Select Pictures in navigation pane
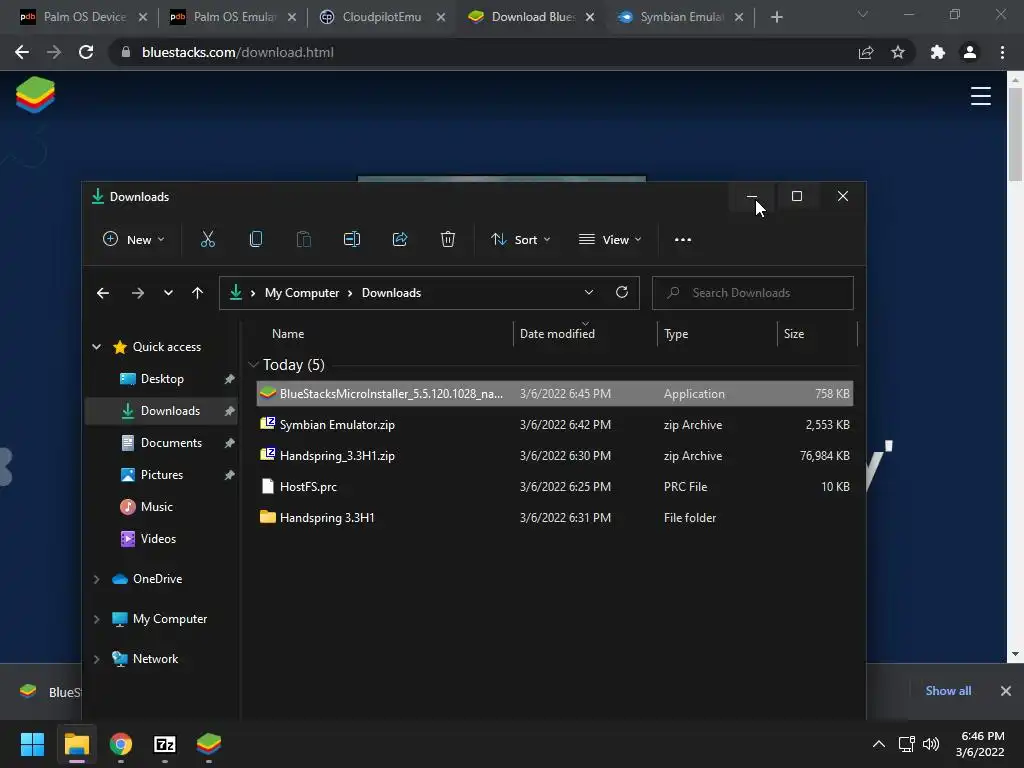The height and width of the screenshot is (768, 1024). tap(161, 475)
